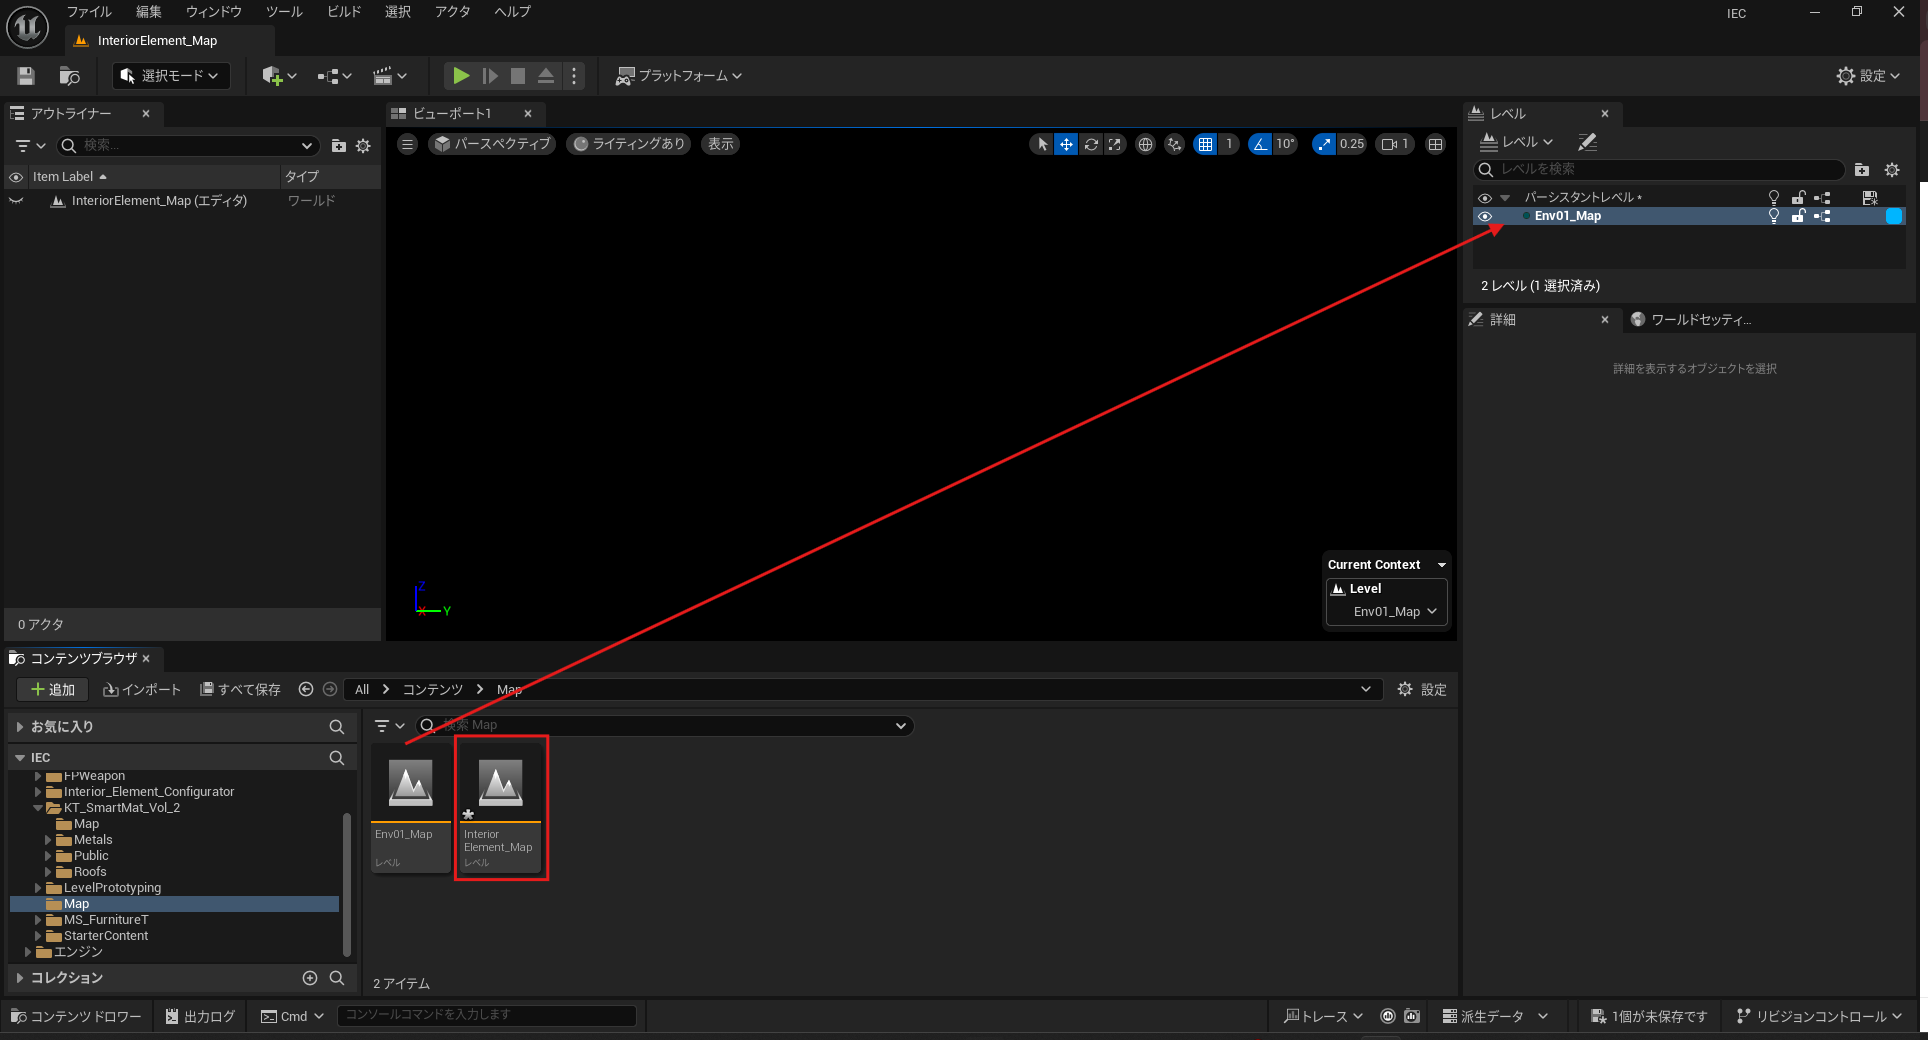Click the すべて保存 button
The width and height of the screenshot is (1928, 1040).
pos(240,689)
